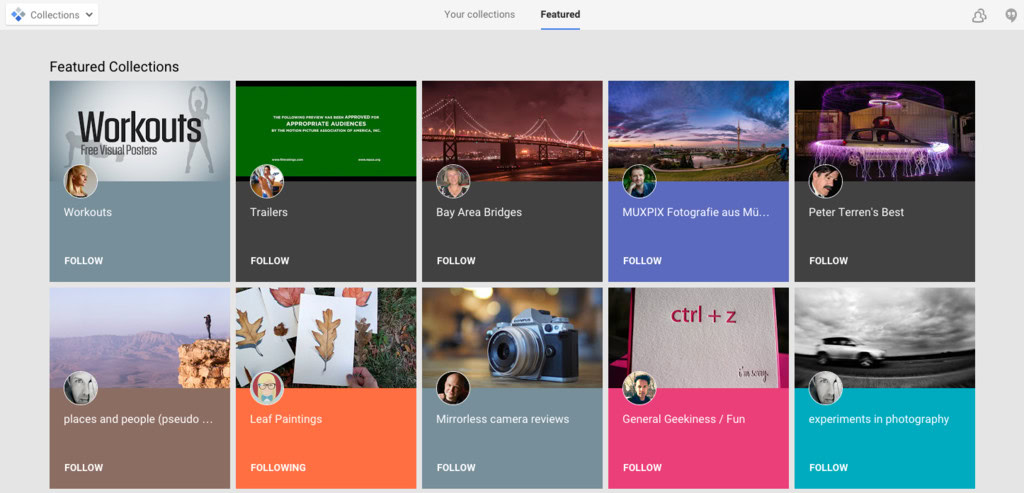
Task: Follow the Trailers collection
Action: (x=270, y=261)
